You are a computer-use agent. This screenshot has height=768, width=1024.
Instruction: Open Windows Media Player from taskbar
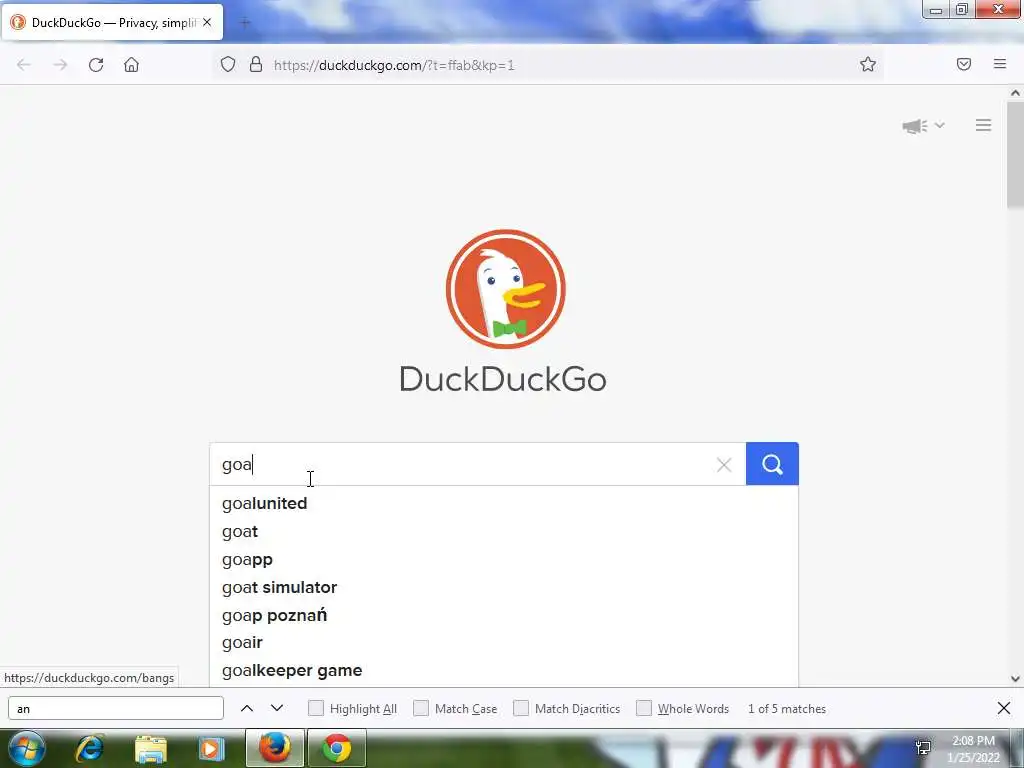coord(211,749)
